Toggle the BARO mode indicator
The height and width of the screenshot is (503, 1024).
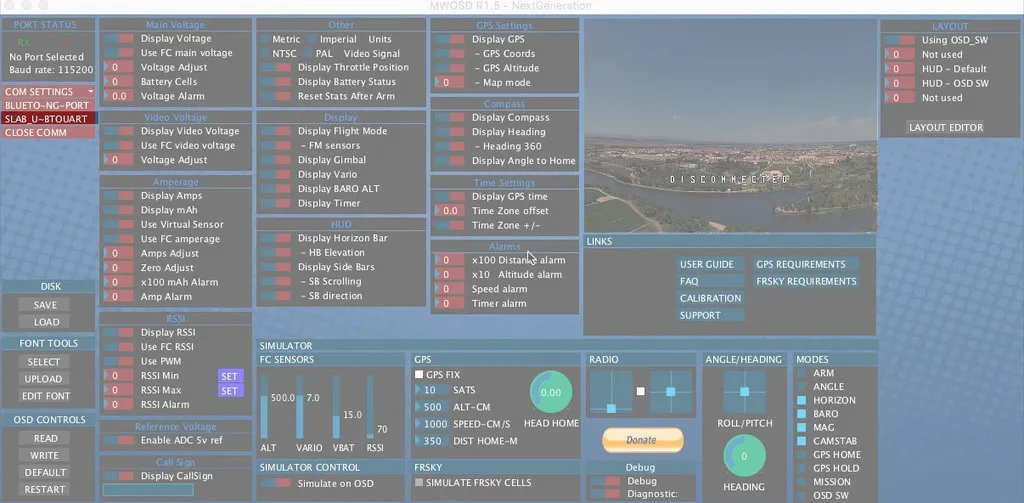801,414
